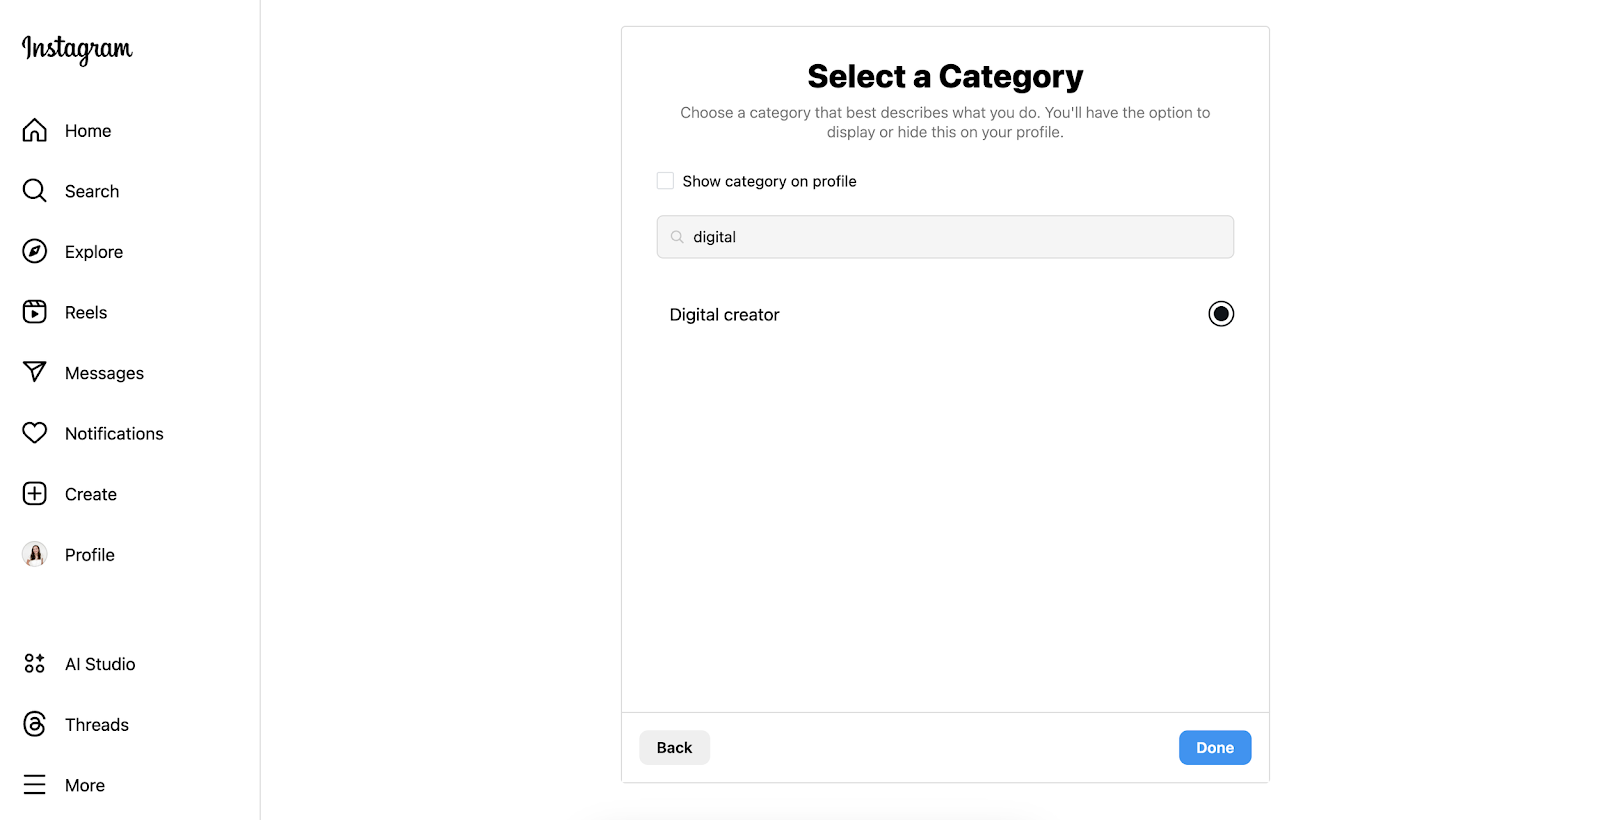Click the Instagram logo
Screen dimensions: 1600x820
click(x=77, y=49)
